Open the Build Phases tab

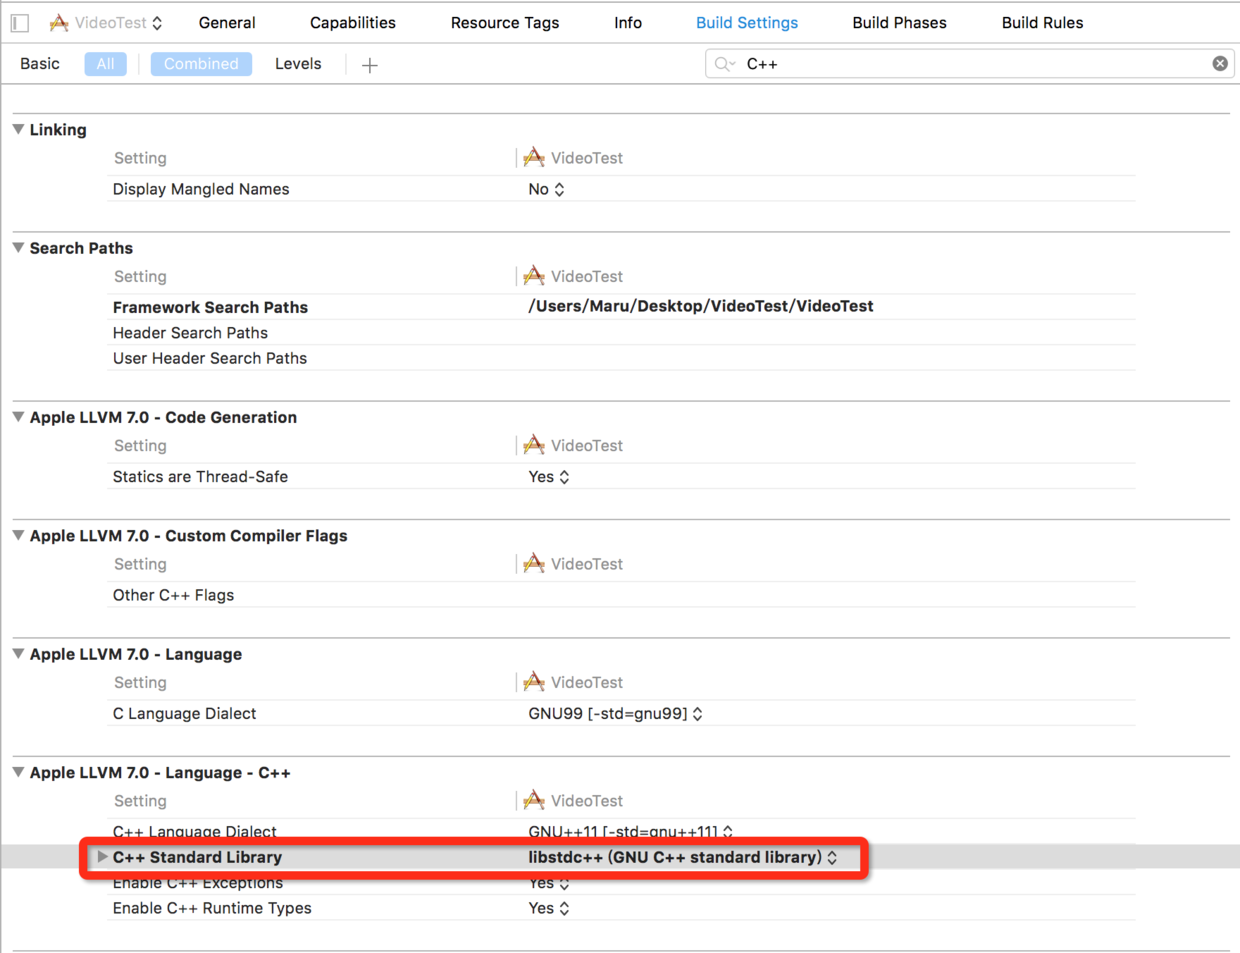(x=899, y=23)
